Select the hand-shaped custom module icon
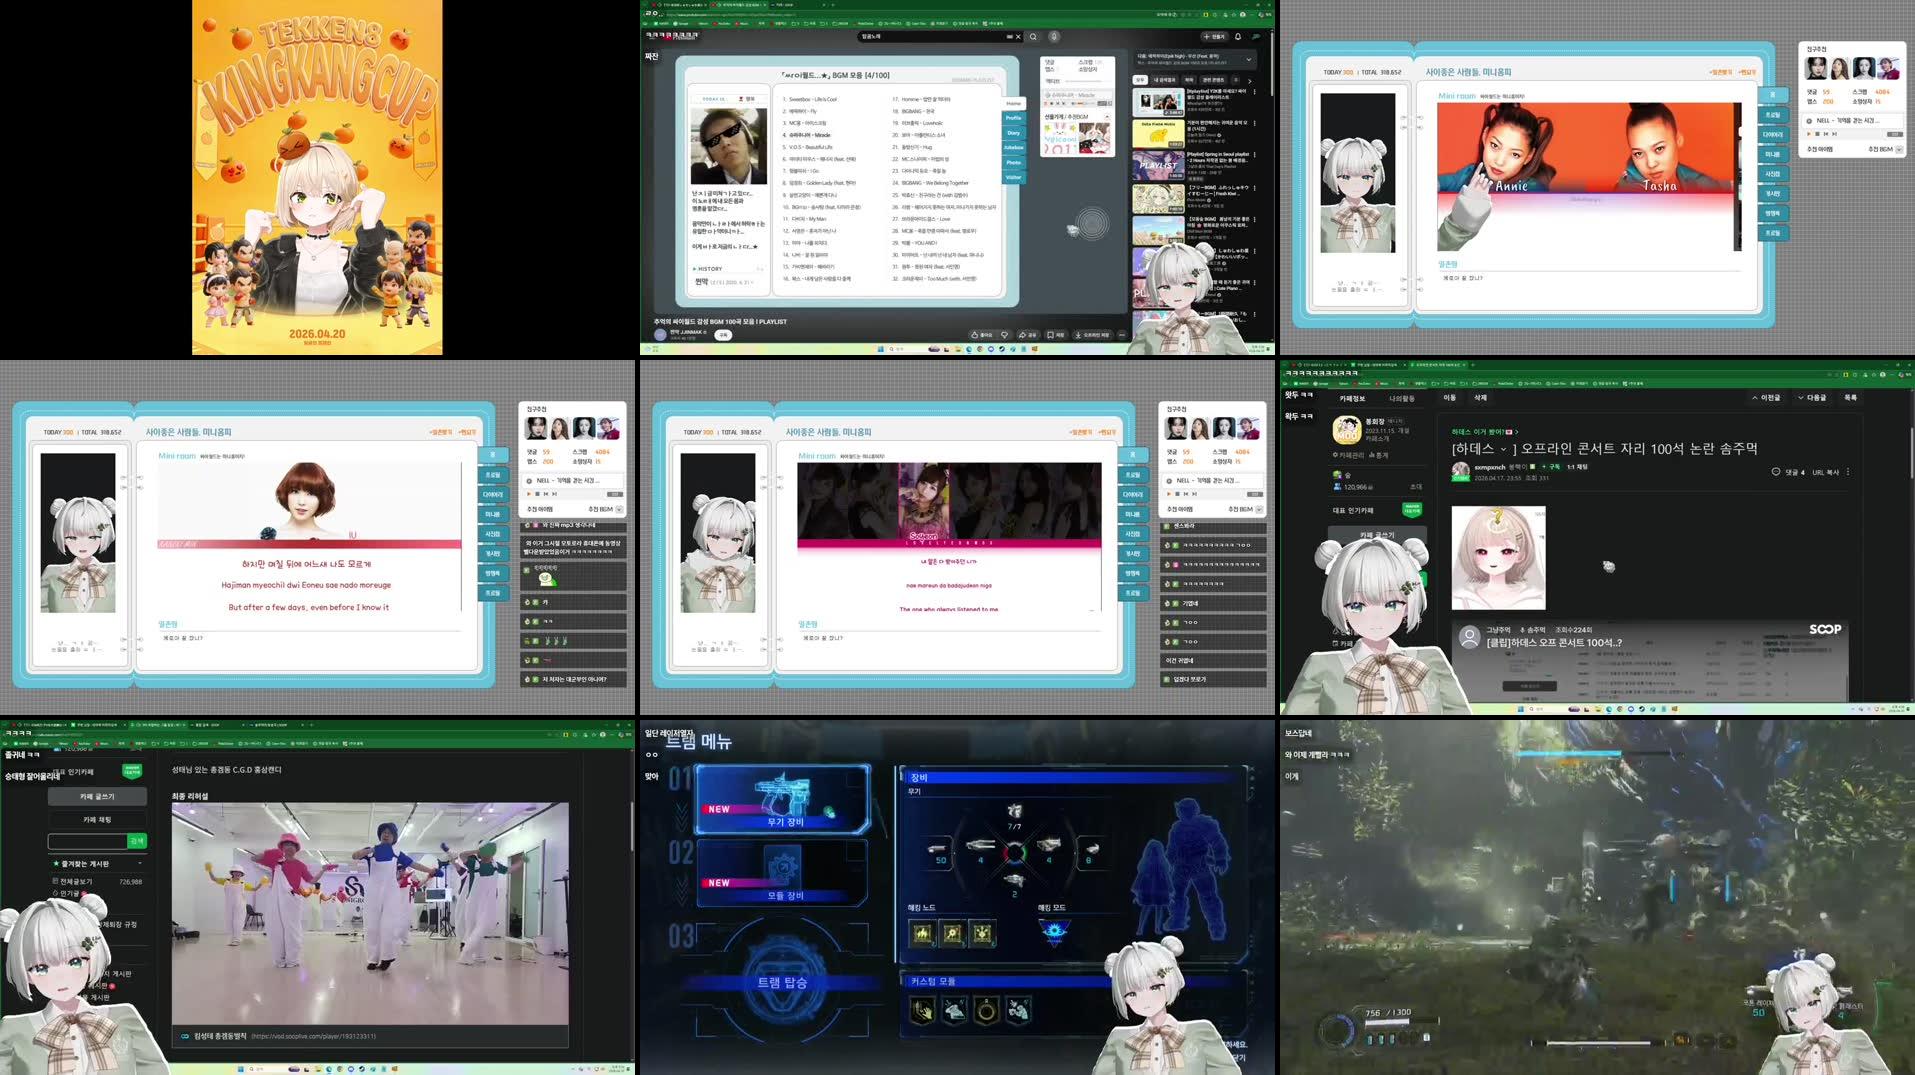Screen dimensions: 1915x1075 tap(923, 1010)
